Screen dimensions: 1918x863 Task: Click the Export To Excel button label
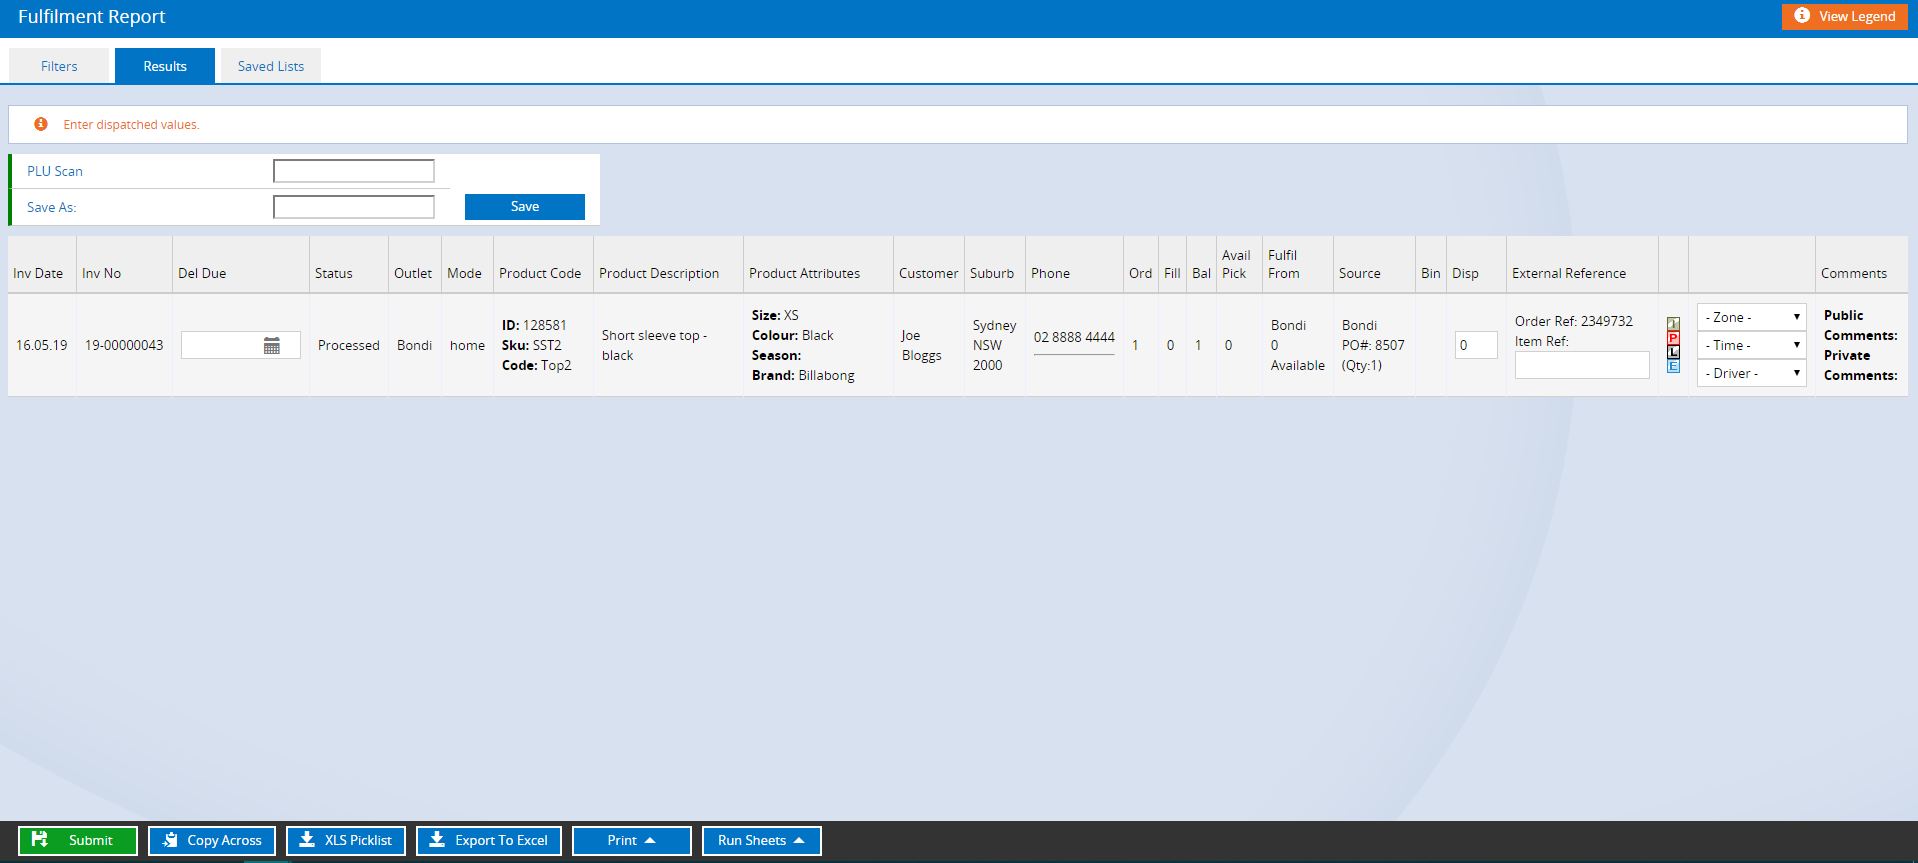point(501,840)
